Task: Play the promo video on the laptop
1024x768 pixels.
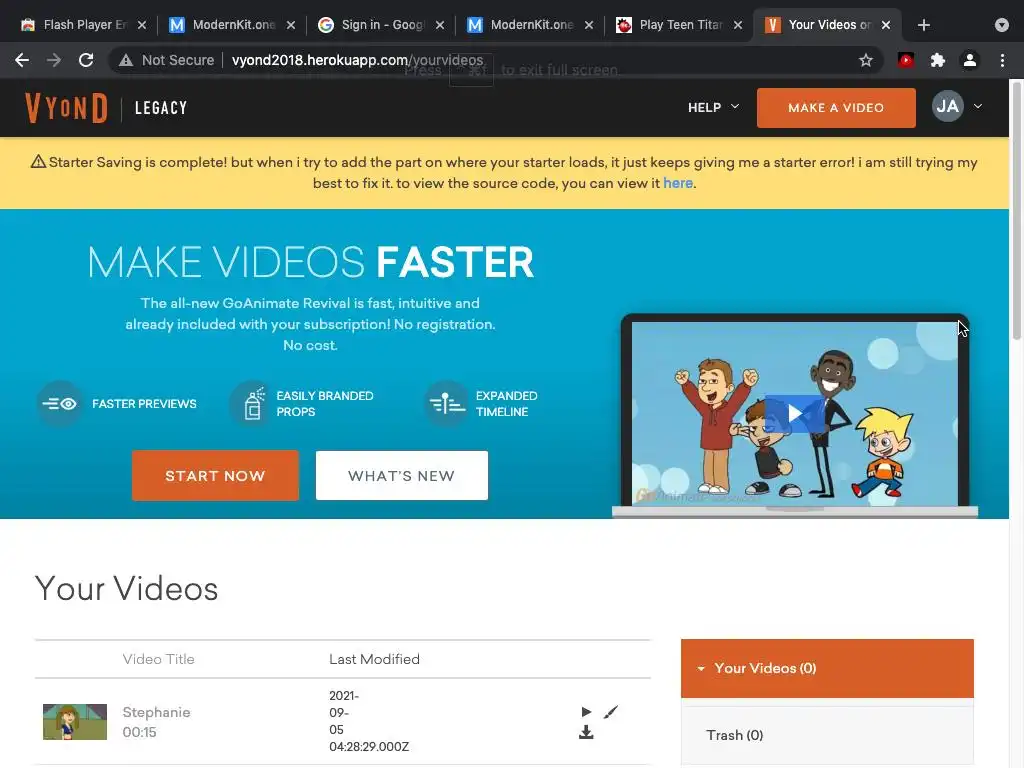Action: click(794, 413)
